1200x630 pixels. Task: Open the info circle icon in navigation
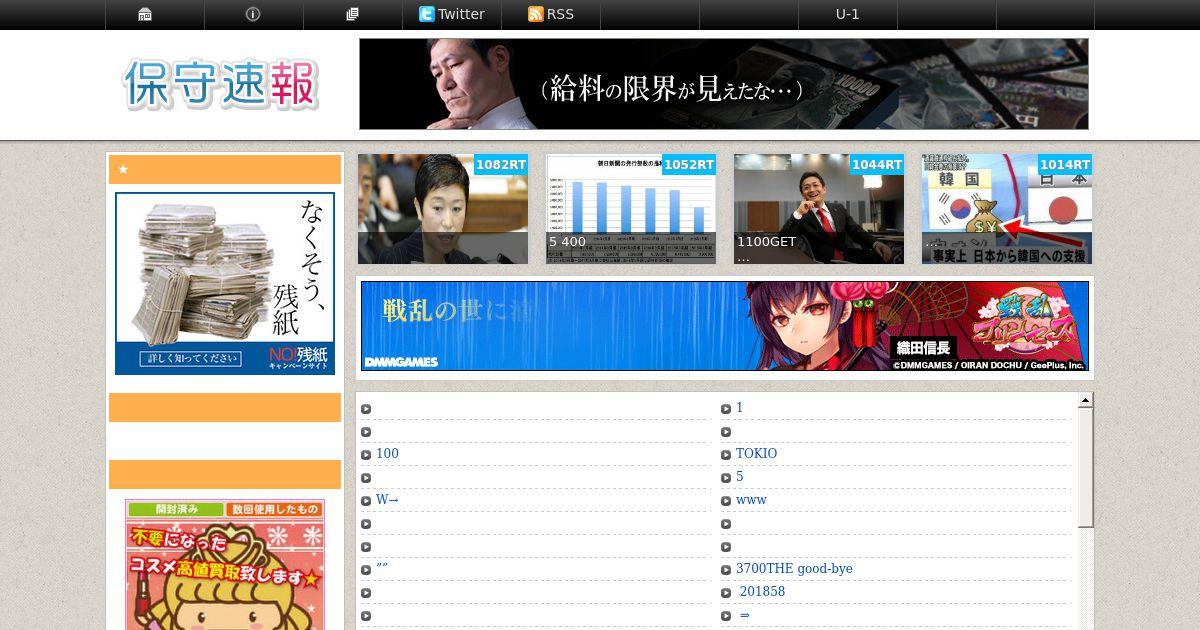coord(253,14)
